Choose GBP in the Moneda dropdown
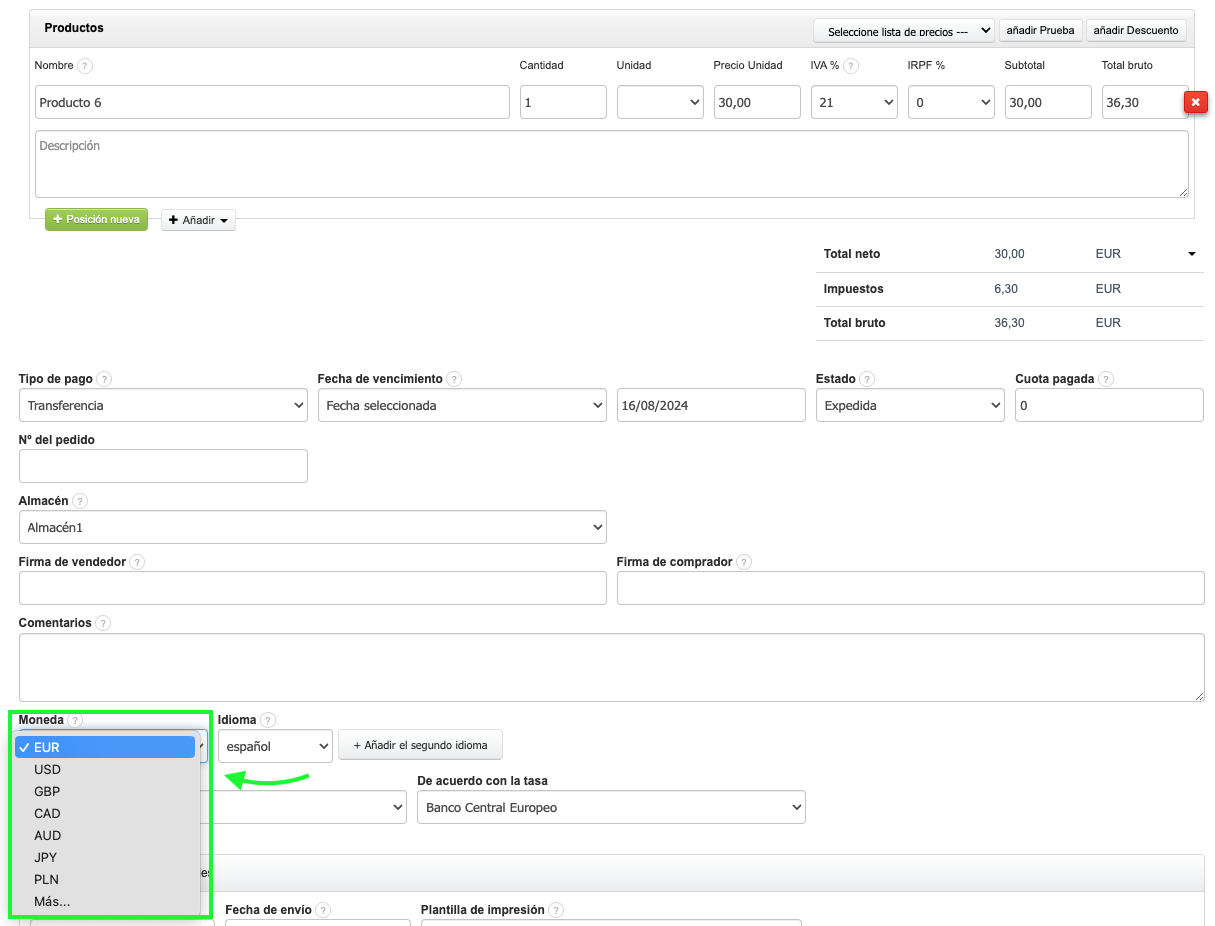Viewport: 1215px width, 926px height. (47, 792)
